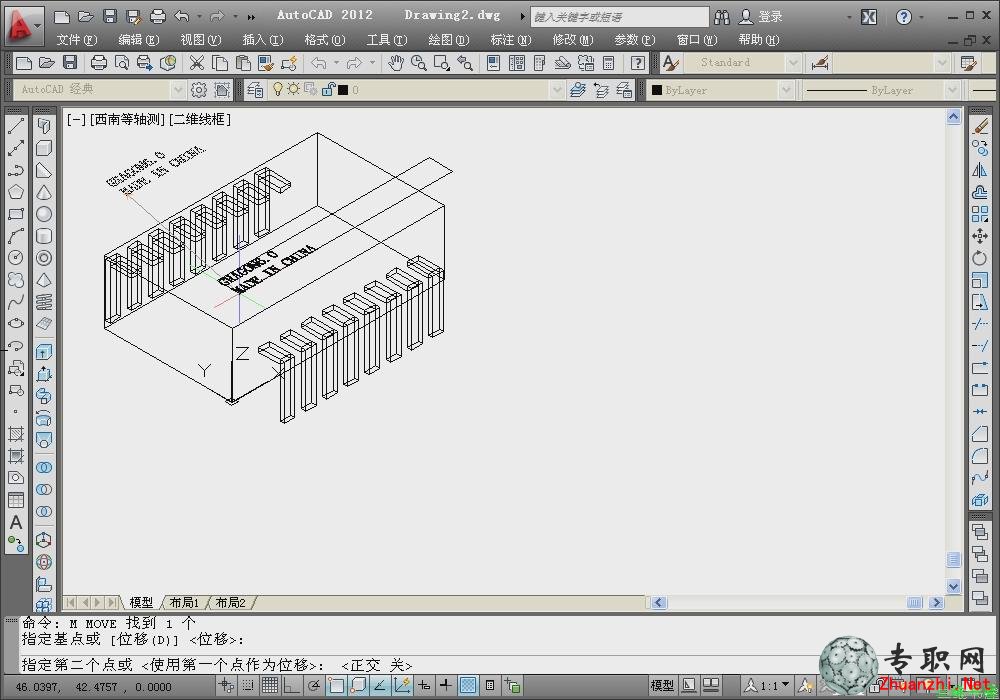
Task: Select the Array modify tool
Action: [x=980, y=214]
